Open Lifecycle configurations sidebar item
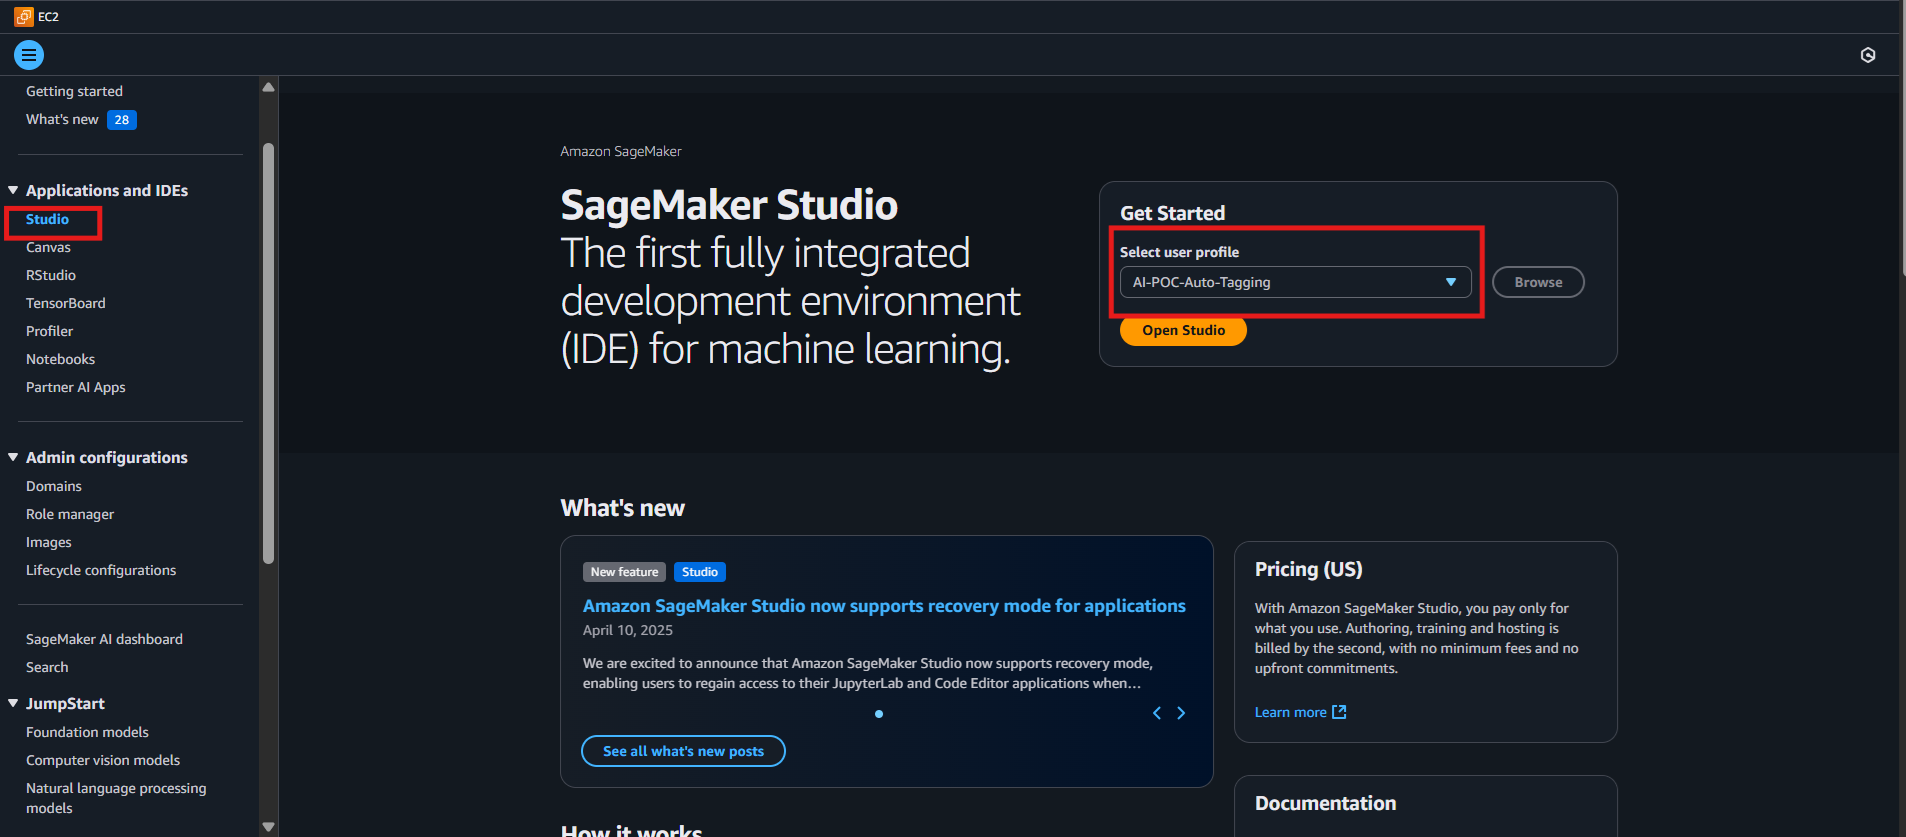The height and width of the screenshot is (837, 1906). (101, 570)
